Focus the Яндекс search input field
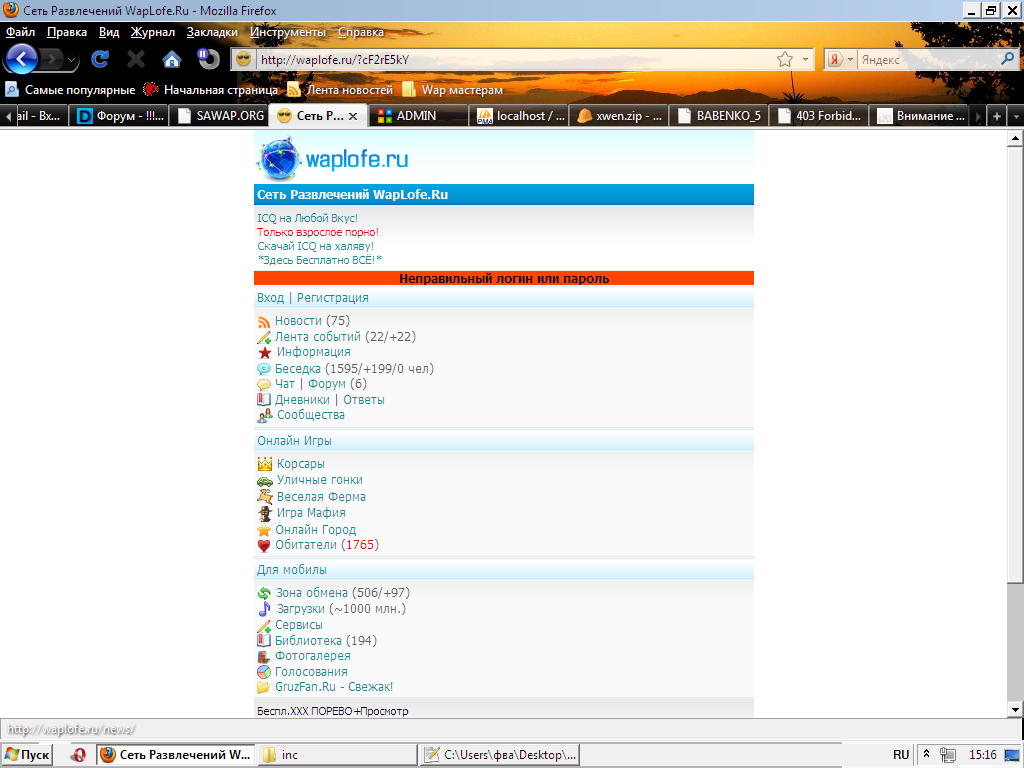 click(928, 59)
